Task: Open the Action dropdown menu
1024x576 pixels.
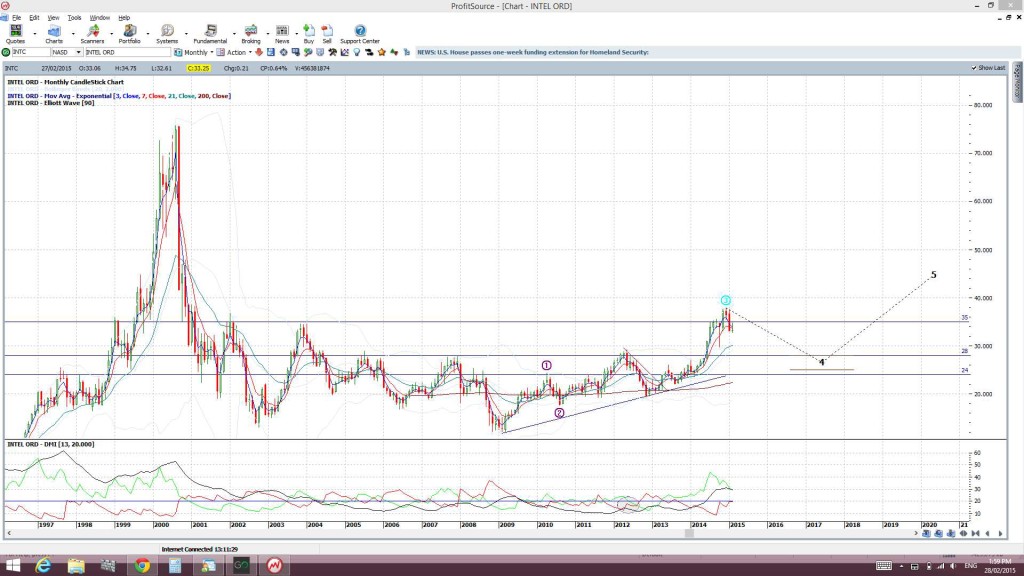Action: click(250, 52)
